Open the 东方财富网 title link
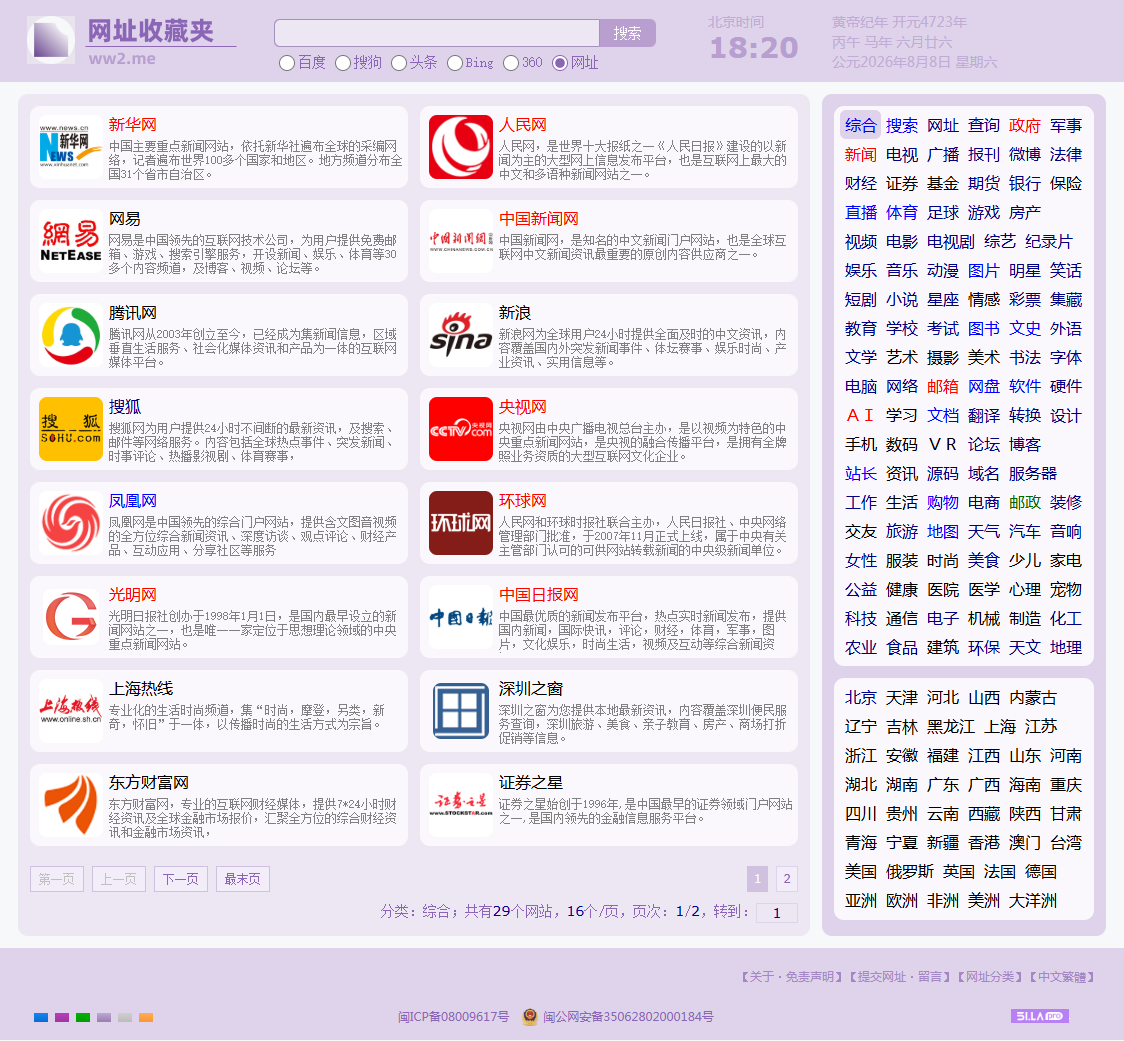This screenshot has width=1124, height=1041. point(149,783)
